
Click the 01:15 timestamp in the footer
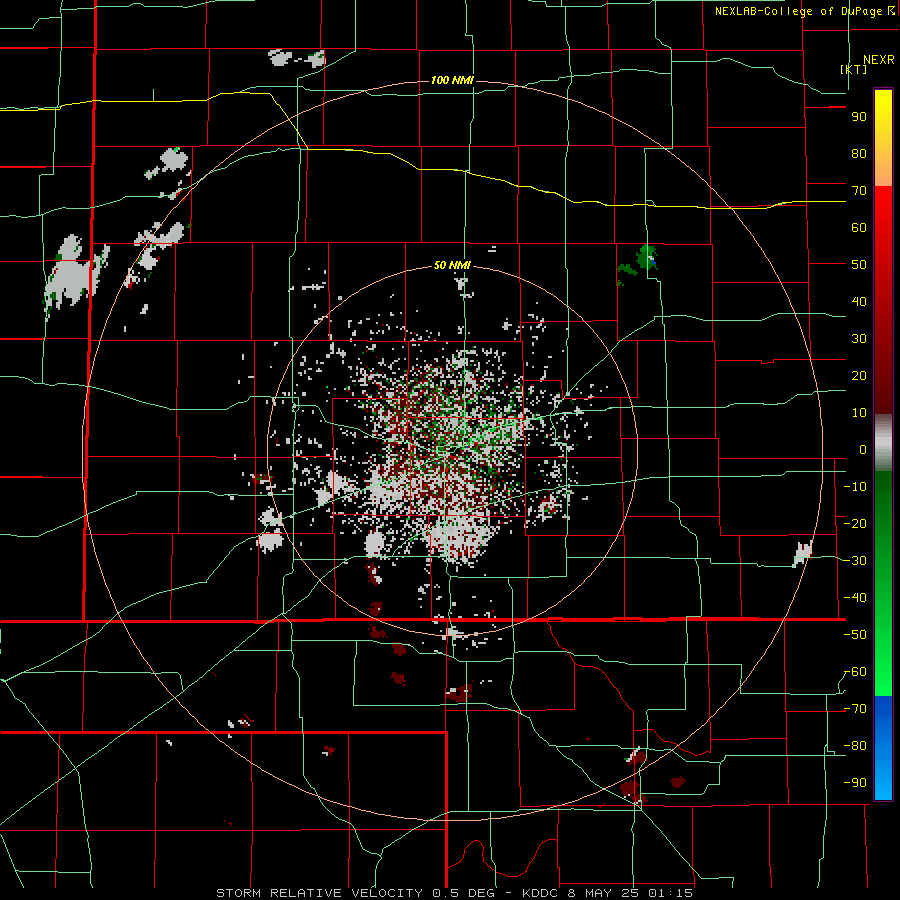pos(670,893)
